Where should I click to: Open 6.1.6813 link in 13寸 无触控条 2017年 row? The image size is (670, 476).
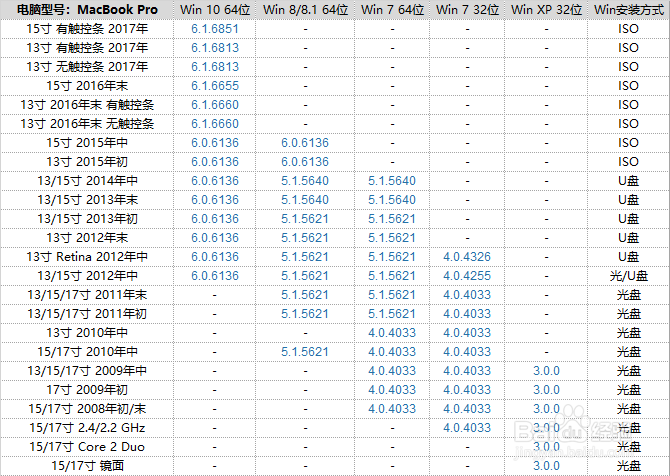click(x=215, y=67)
